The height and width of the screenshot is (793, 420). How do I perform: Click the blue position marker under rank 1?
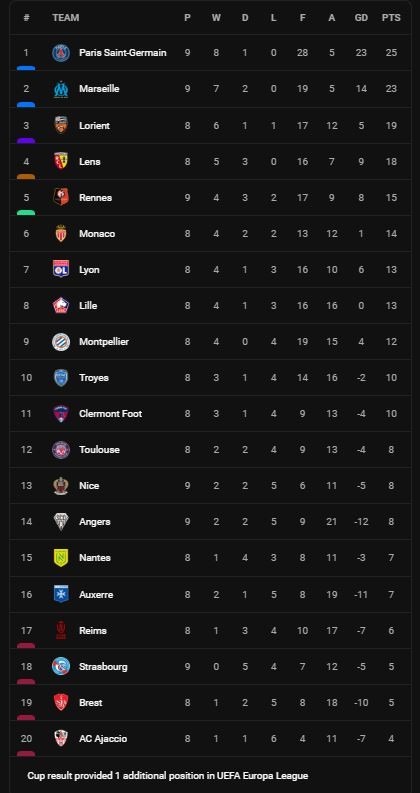[x=26, y=68]
